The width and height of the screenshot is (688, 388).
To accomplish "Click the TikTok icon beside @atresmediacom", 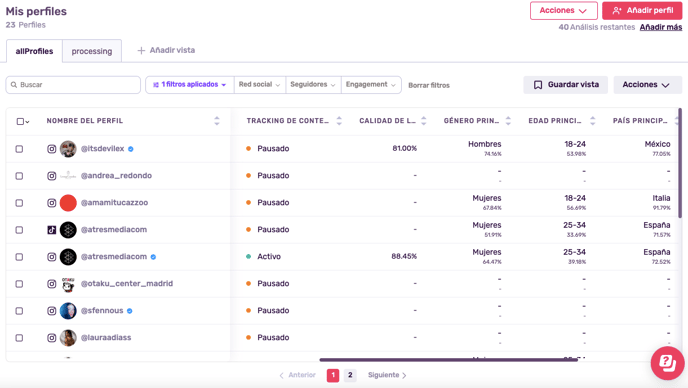I will click(x=52, y=230).
